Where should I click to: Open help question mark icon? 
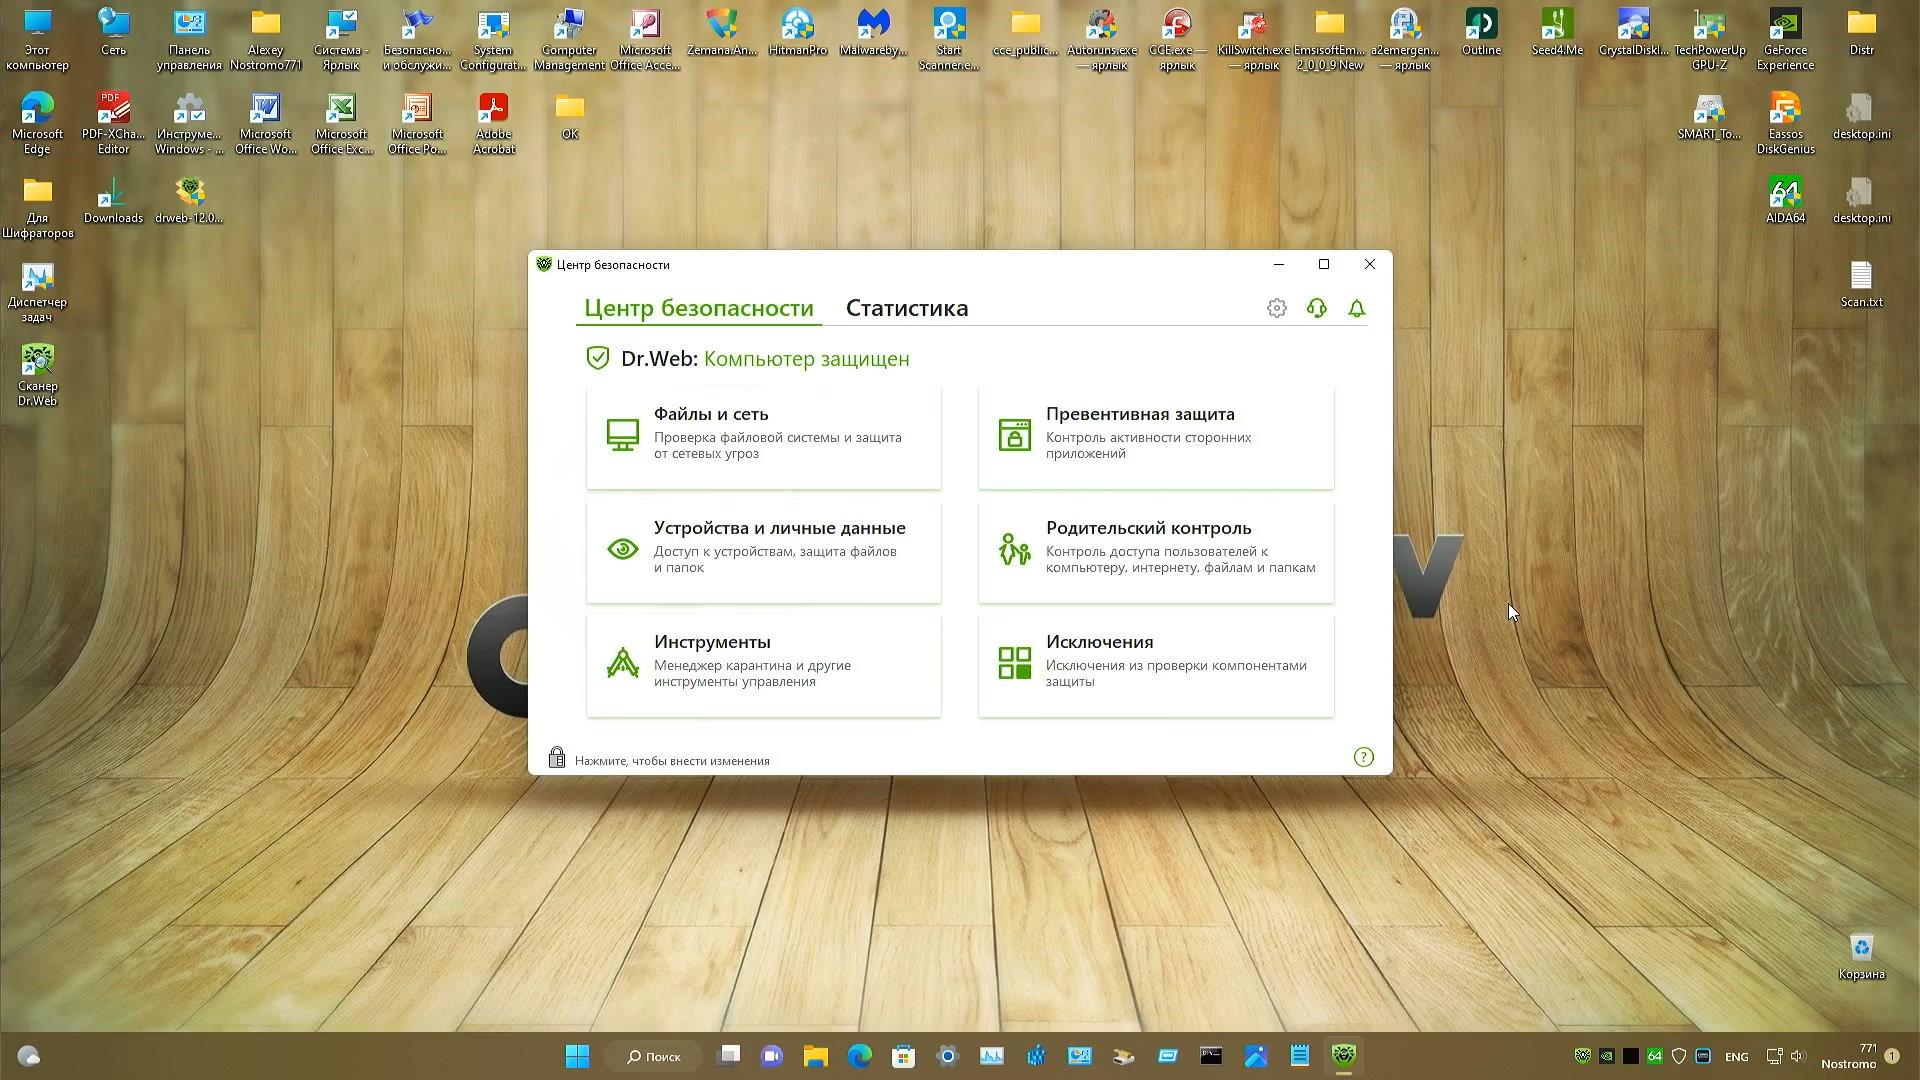point(1363,758)
